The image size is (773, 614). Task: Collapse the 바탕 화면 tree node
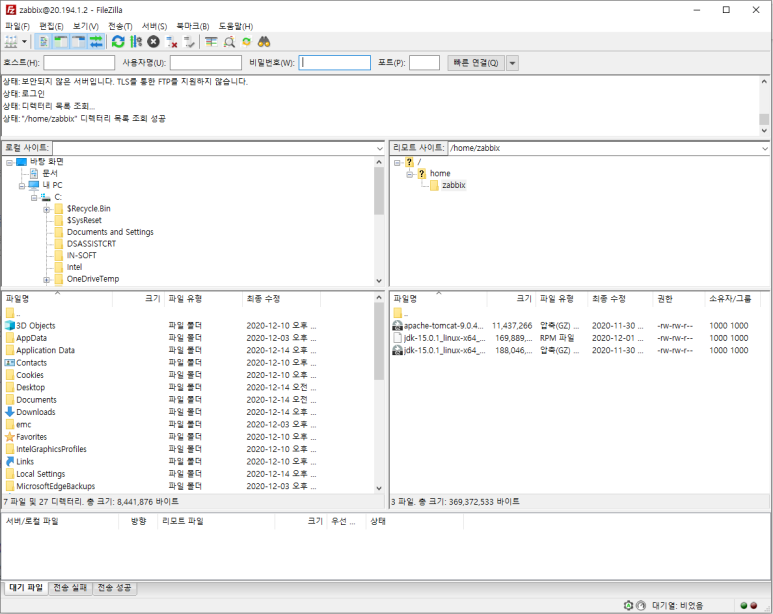click(x=9, y=162)
